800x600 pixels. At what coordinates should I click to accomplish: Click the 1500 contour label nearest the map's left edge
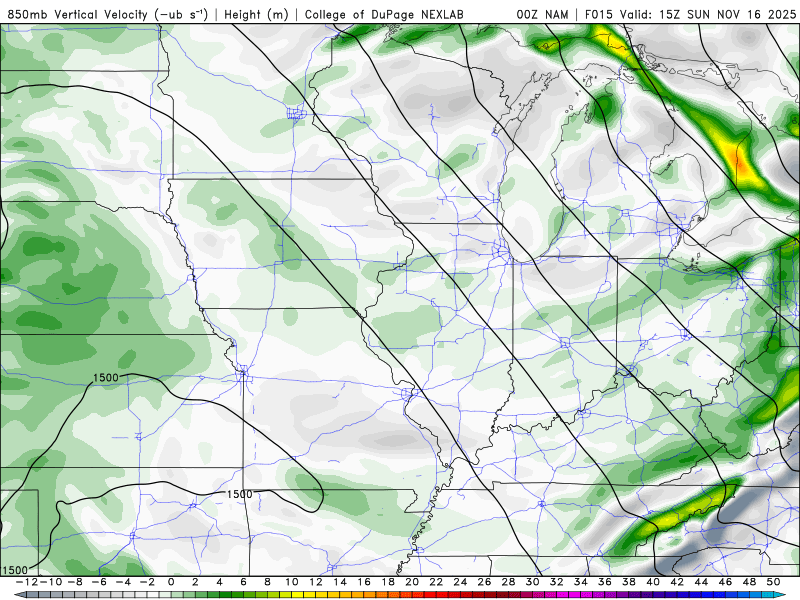pyautogui.click(x=15, y=570)
